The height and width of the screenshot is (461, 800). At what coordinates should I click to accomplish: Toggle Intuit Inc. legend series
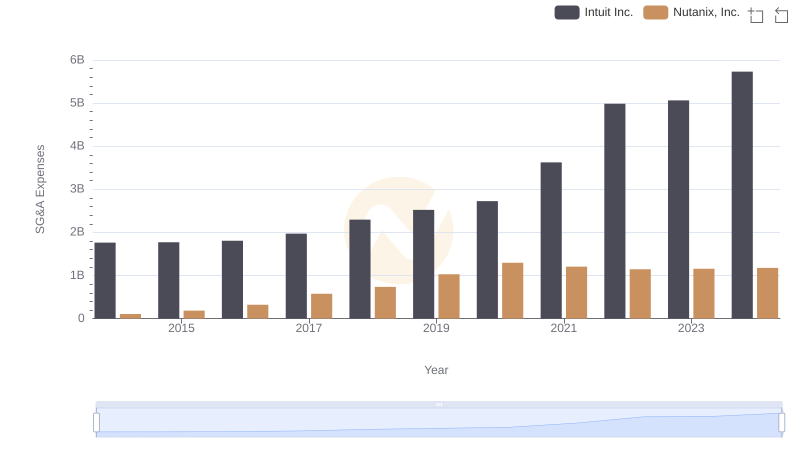[594, 12]
